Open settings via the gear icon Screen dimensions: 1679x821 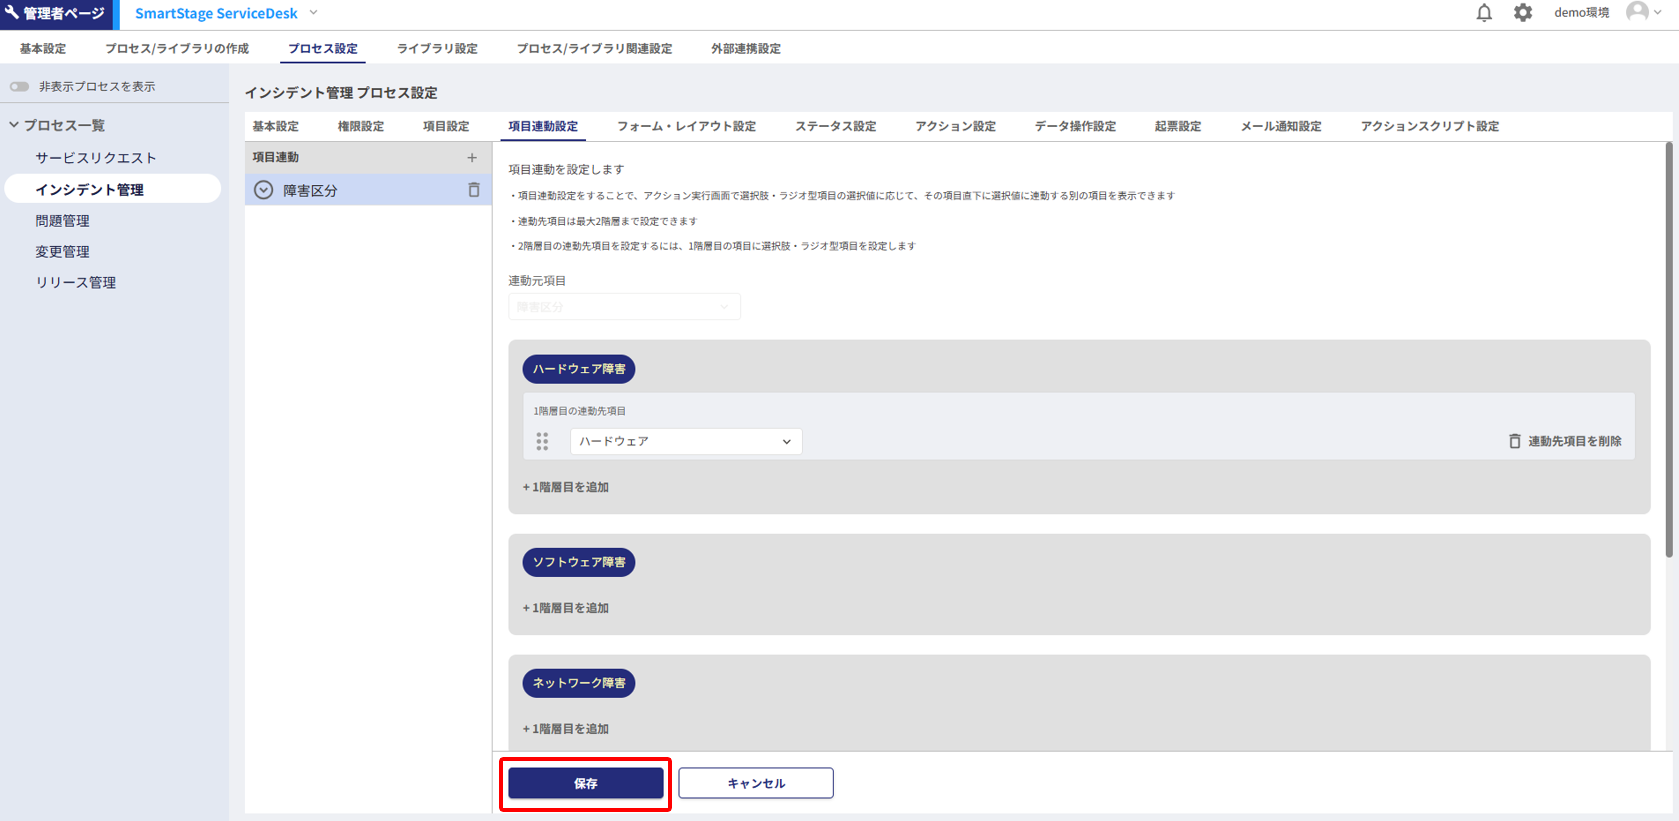[x=1522, y=13]
